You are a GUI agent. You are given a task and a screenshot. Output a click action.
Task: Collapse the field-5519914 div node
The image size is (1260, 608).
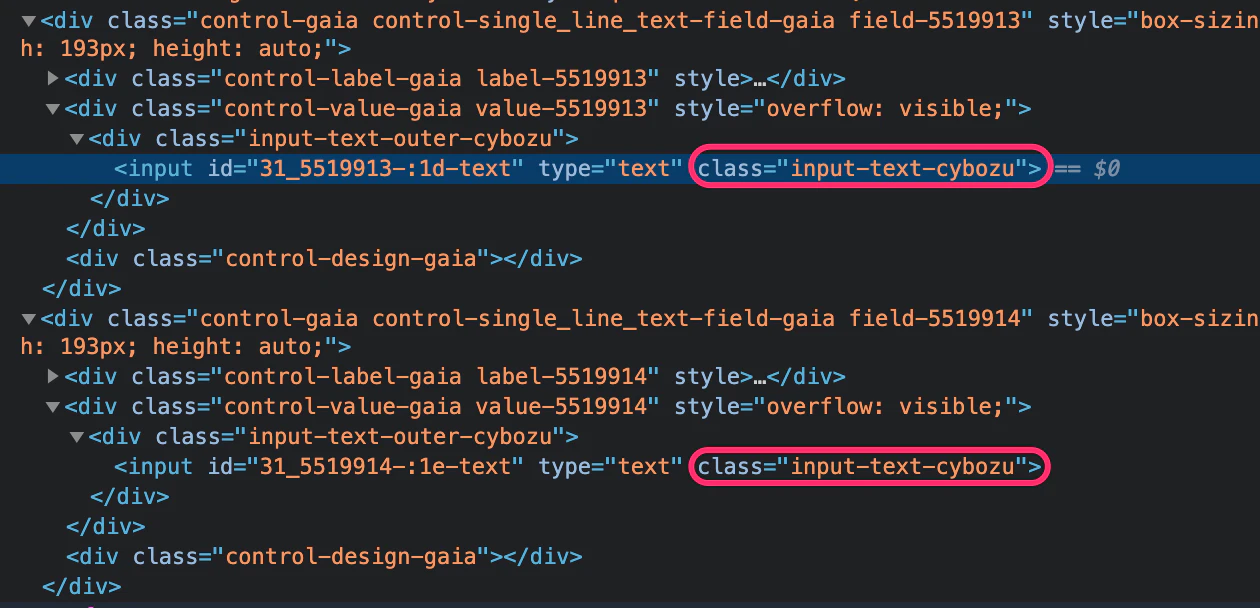pyautogui.click(x=28, y=318)
